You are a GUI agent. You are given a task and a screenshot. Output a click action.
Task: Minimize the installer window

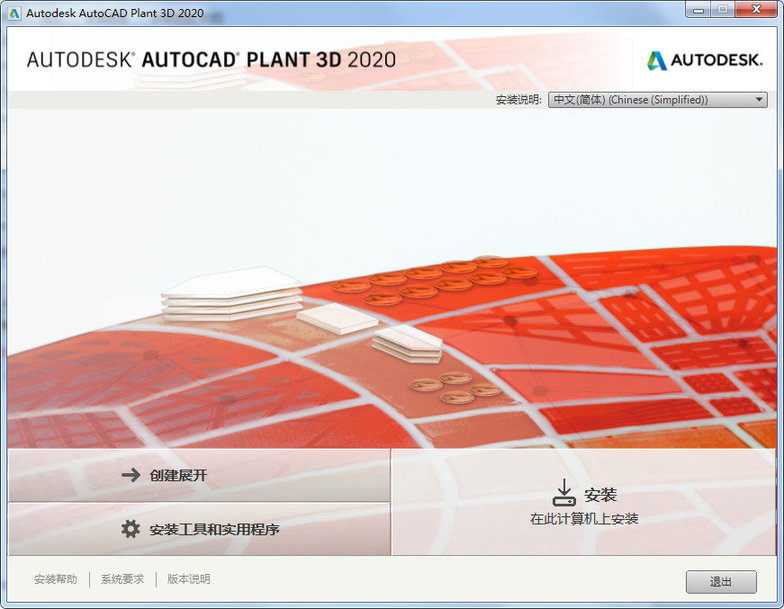coord(699,10)
